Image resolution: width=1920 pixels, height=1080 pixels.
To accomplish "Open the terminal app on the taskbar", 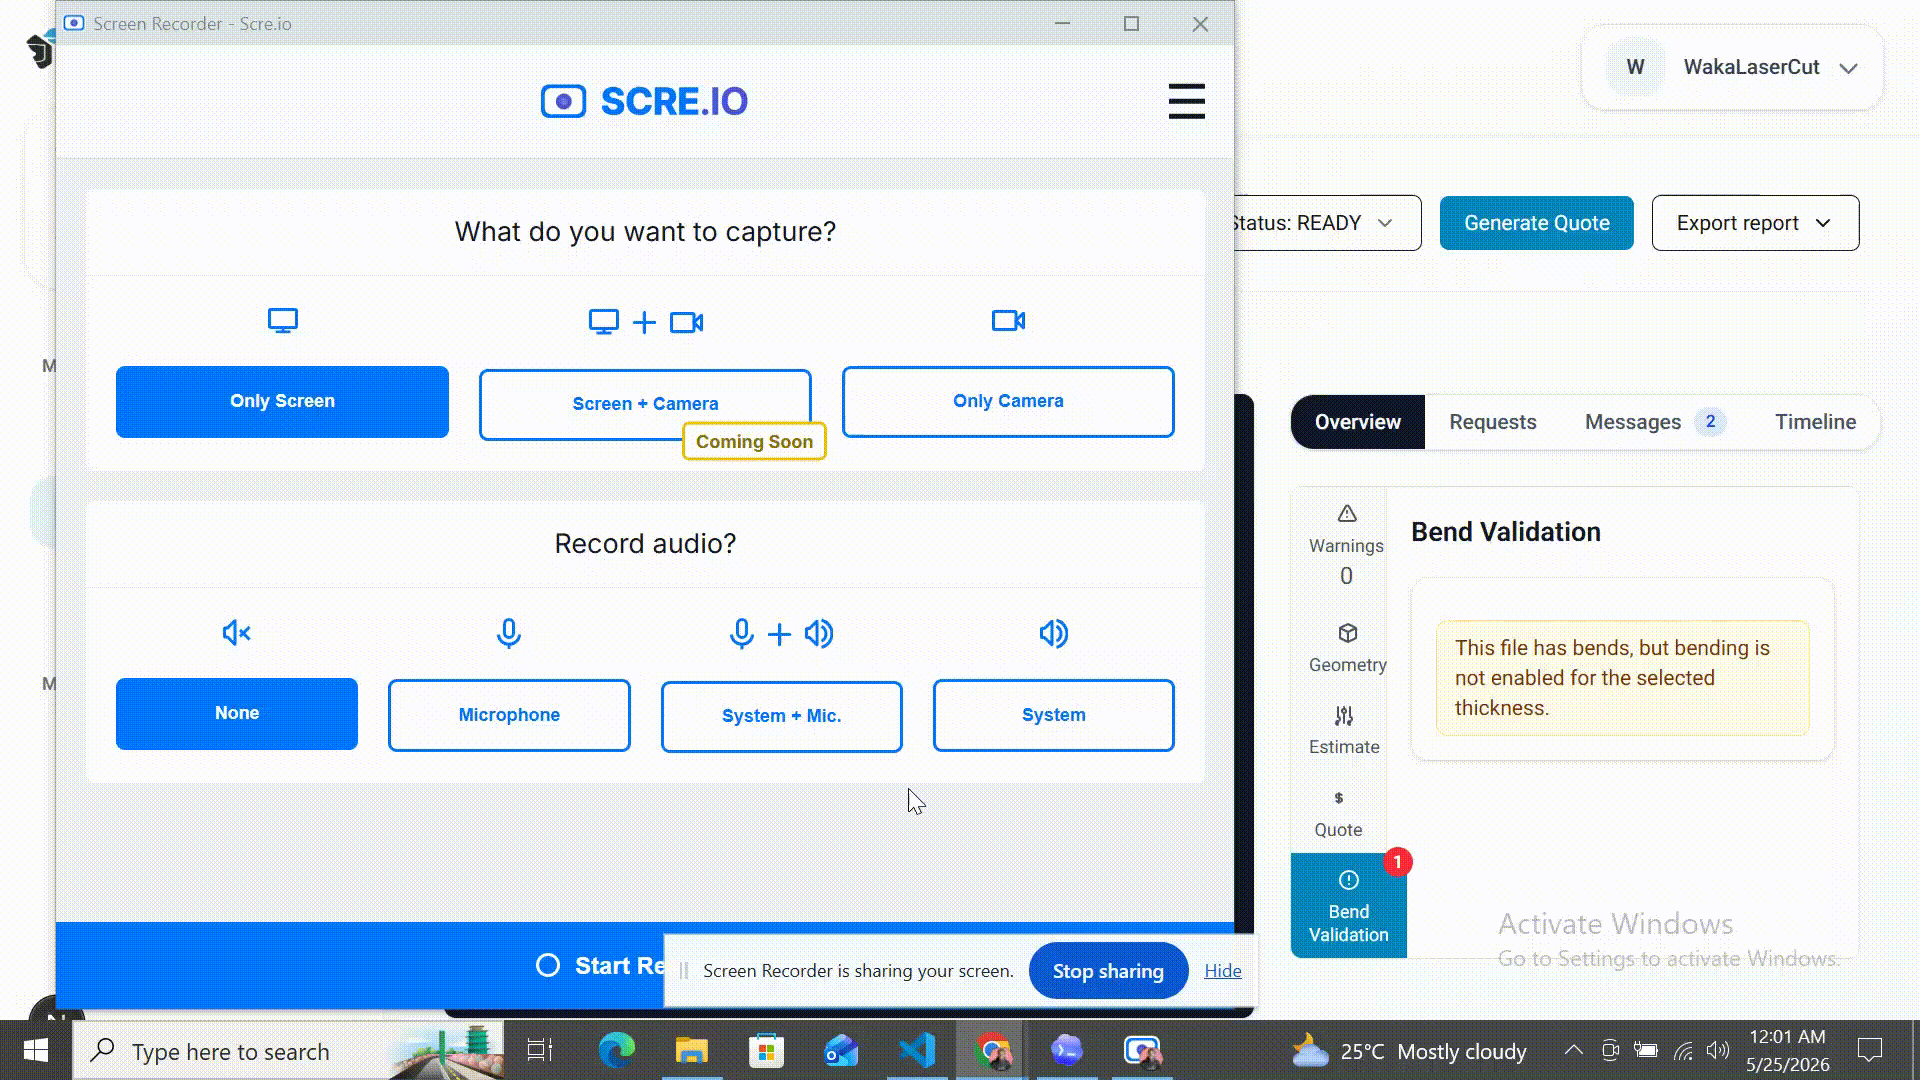I will pos(1067,1051).
